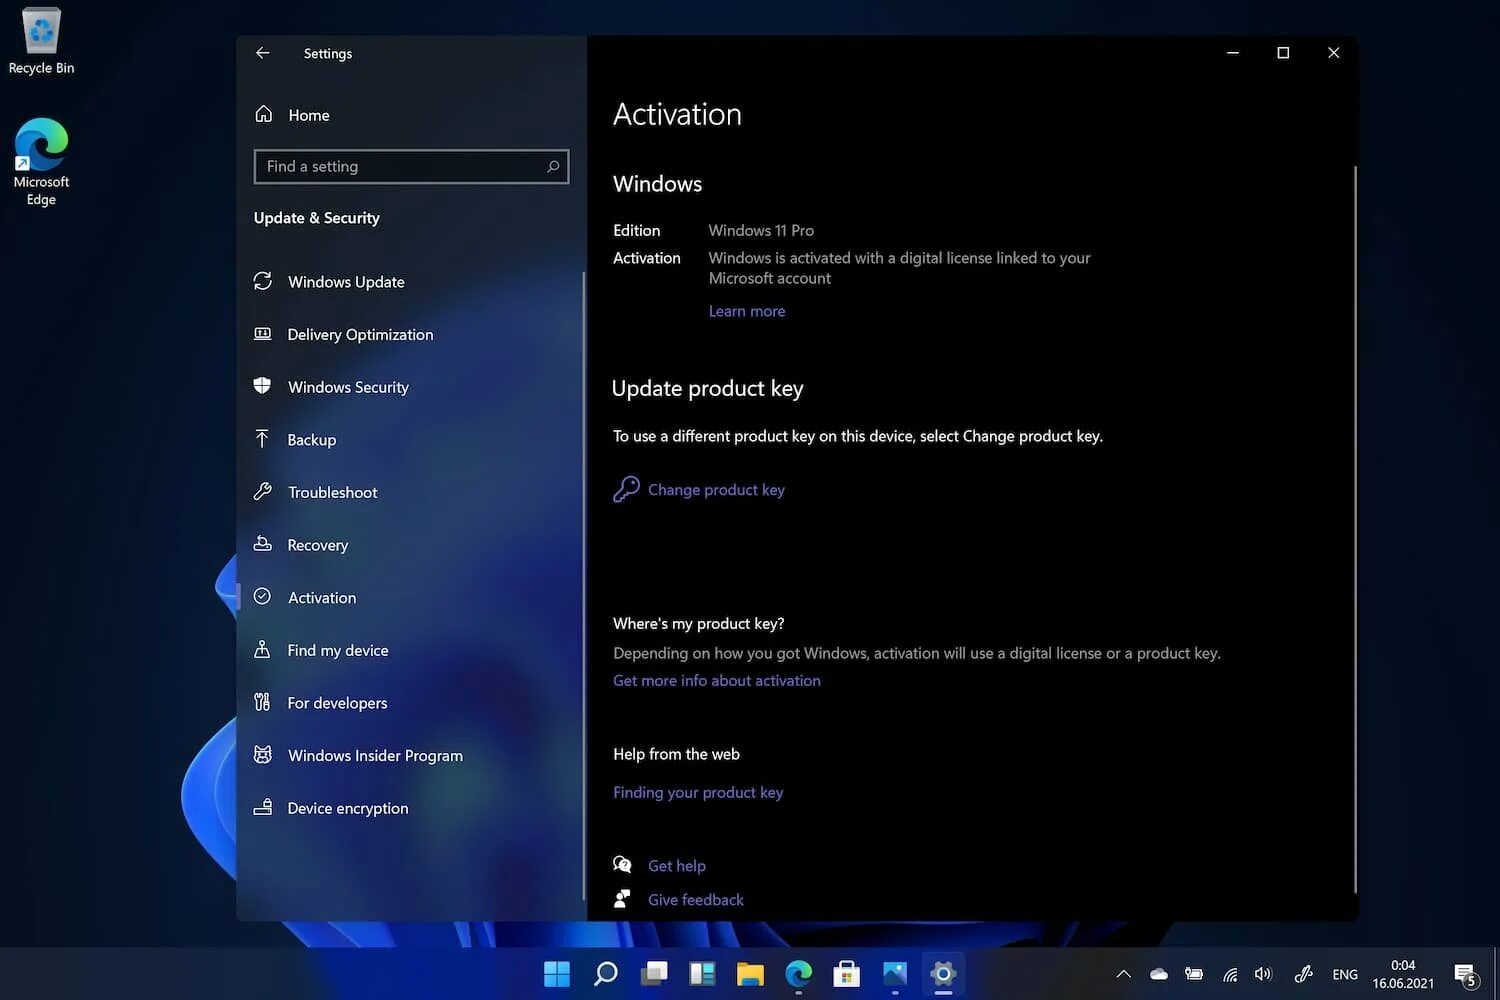Click the tray battery icon
This screenshot has height=1000, width=1500.
pos(1194,974)
